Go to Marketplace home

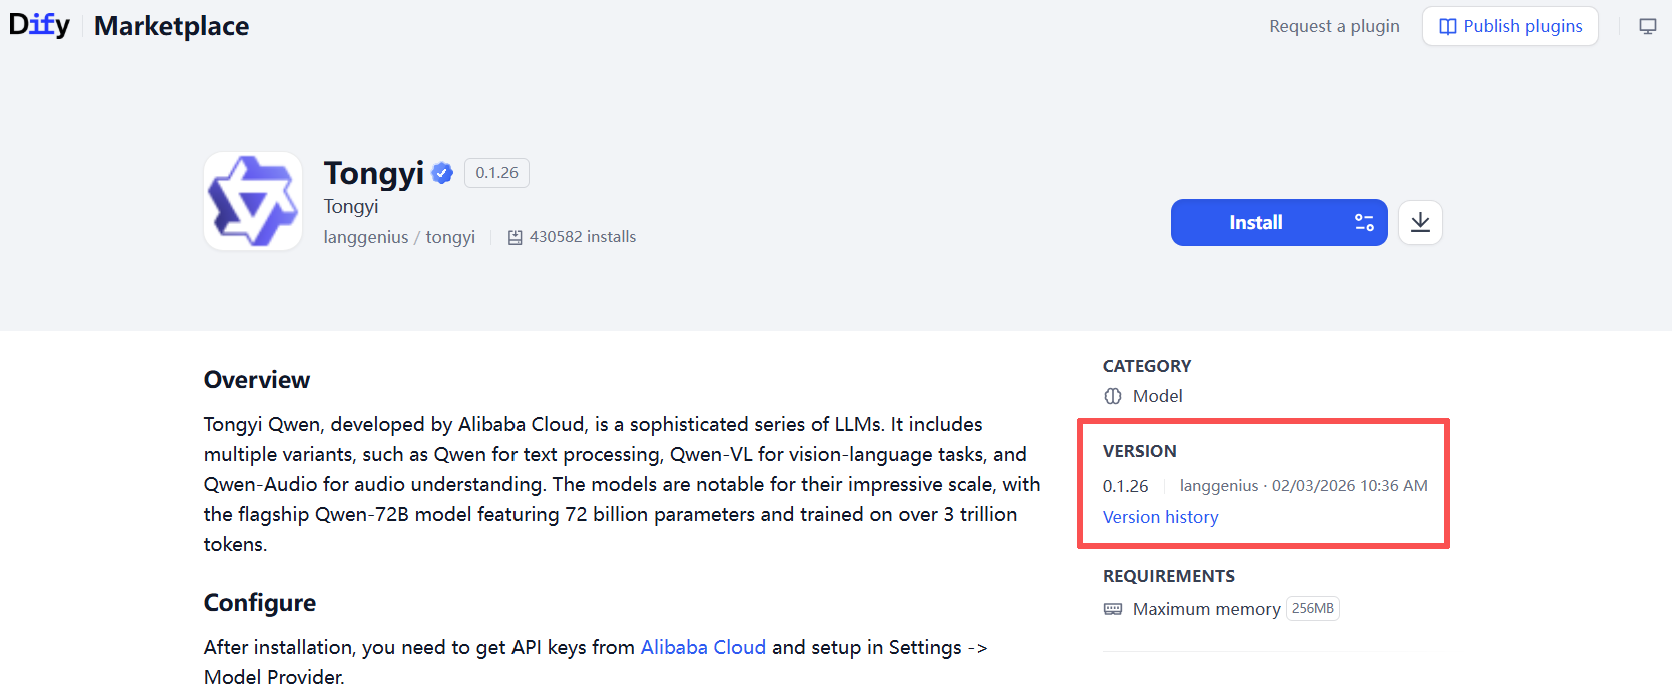(x=172, y=26)
